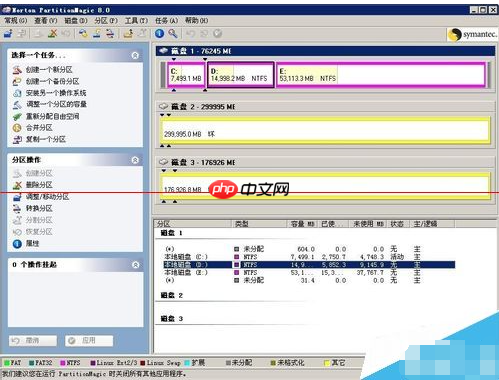Click the convert partition toolbar icon with arrows
The image size is (499, 380).
pyautogui.click(x=110, y=33)
